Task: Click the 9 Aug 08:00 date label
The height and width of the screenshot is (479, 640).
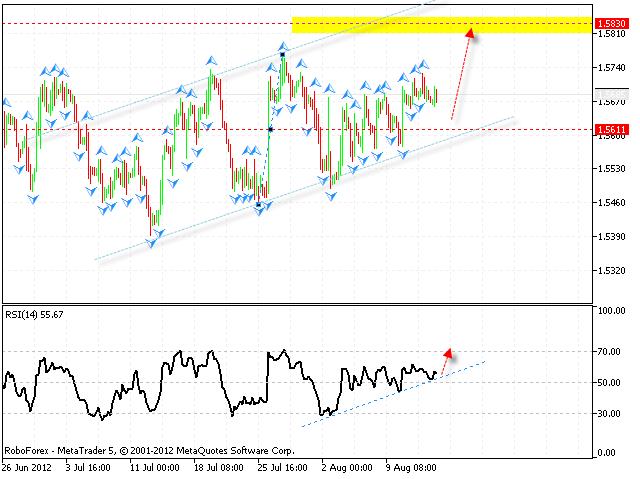Action: click(x=412, y=467)
